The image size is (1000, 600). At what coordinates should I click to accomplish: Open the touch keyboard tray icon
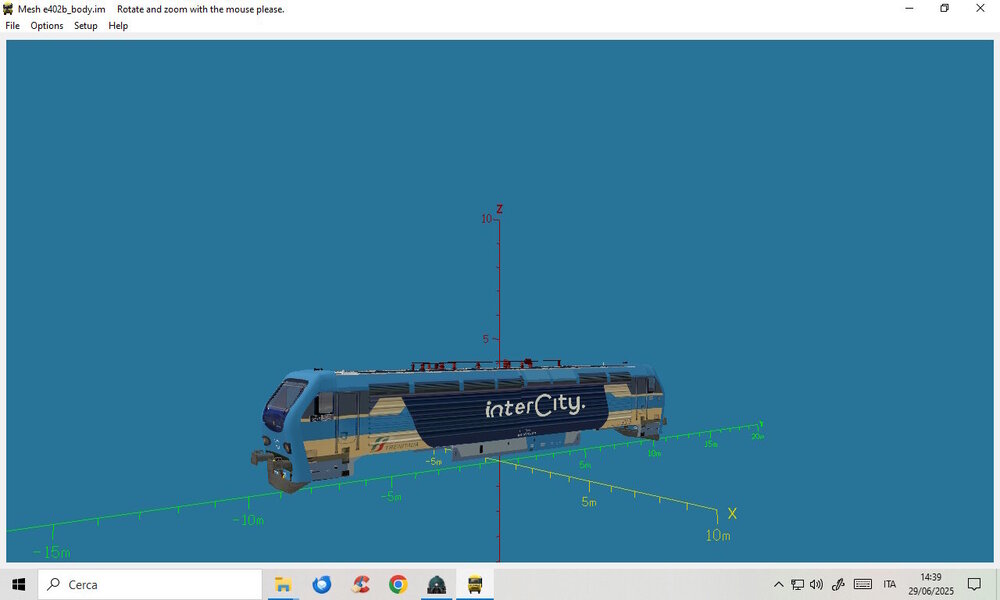[x=863, y=584]
